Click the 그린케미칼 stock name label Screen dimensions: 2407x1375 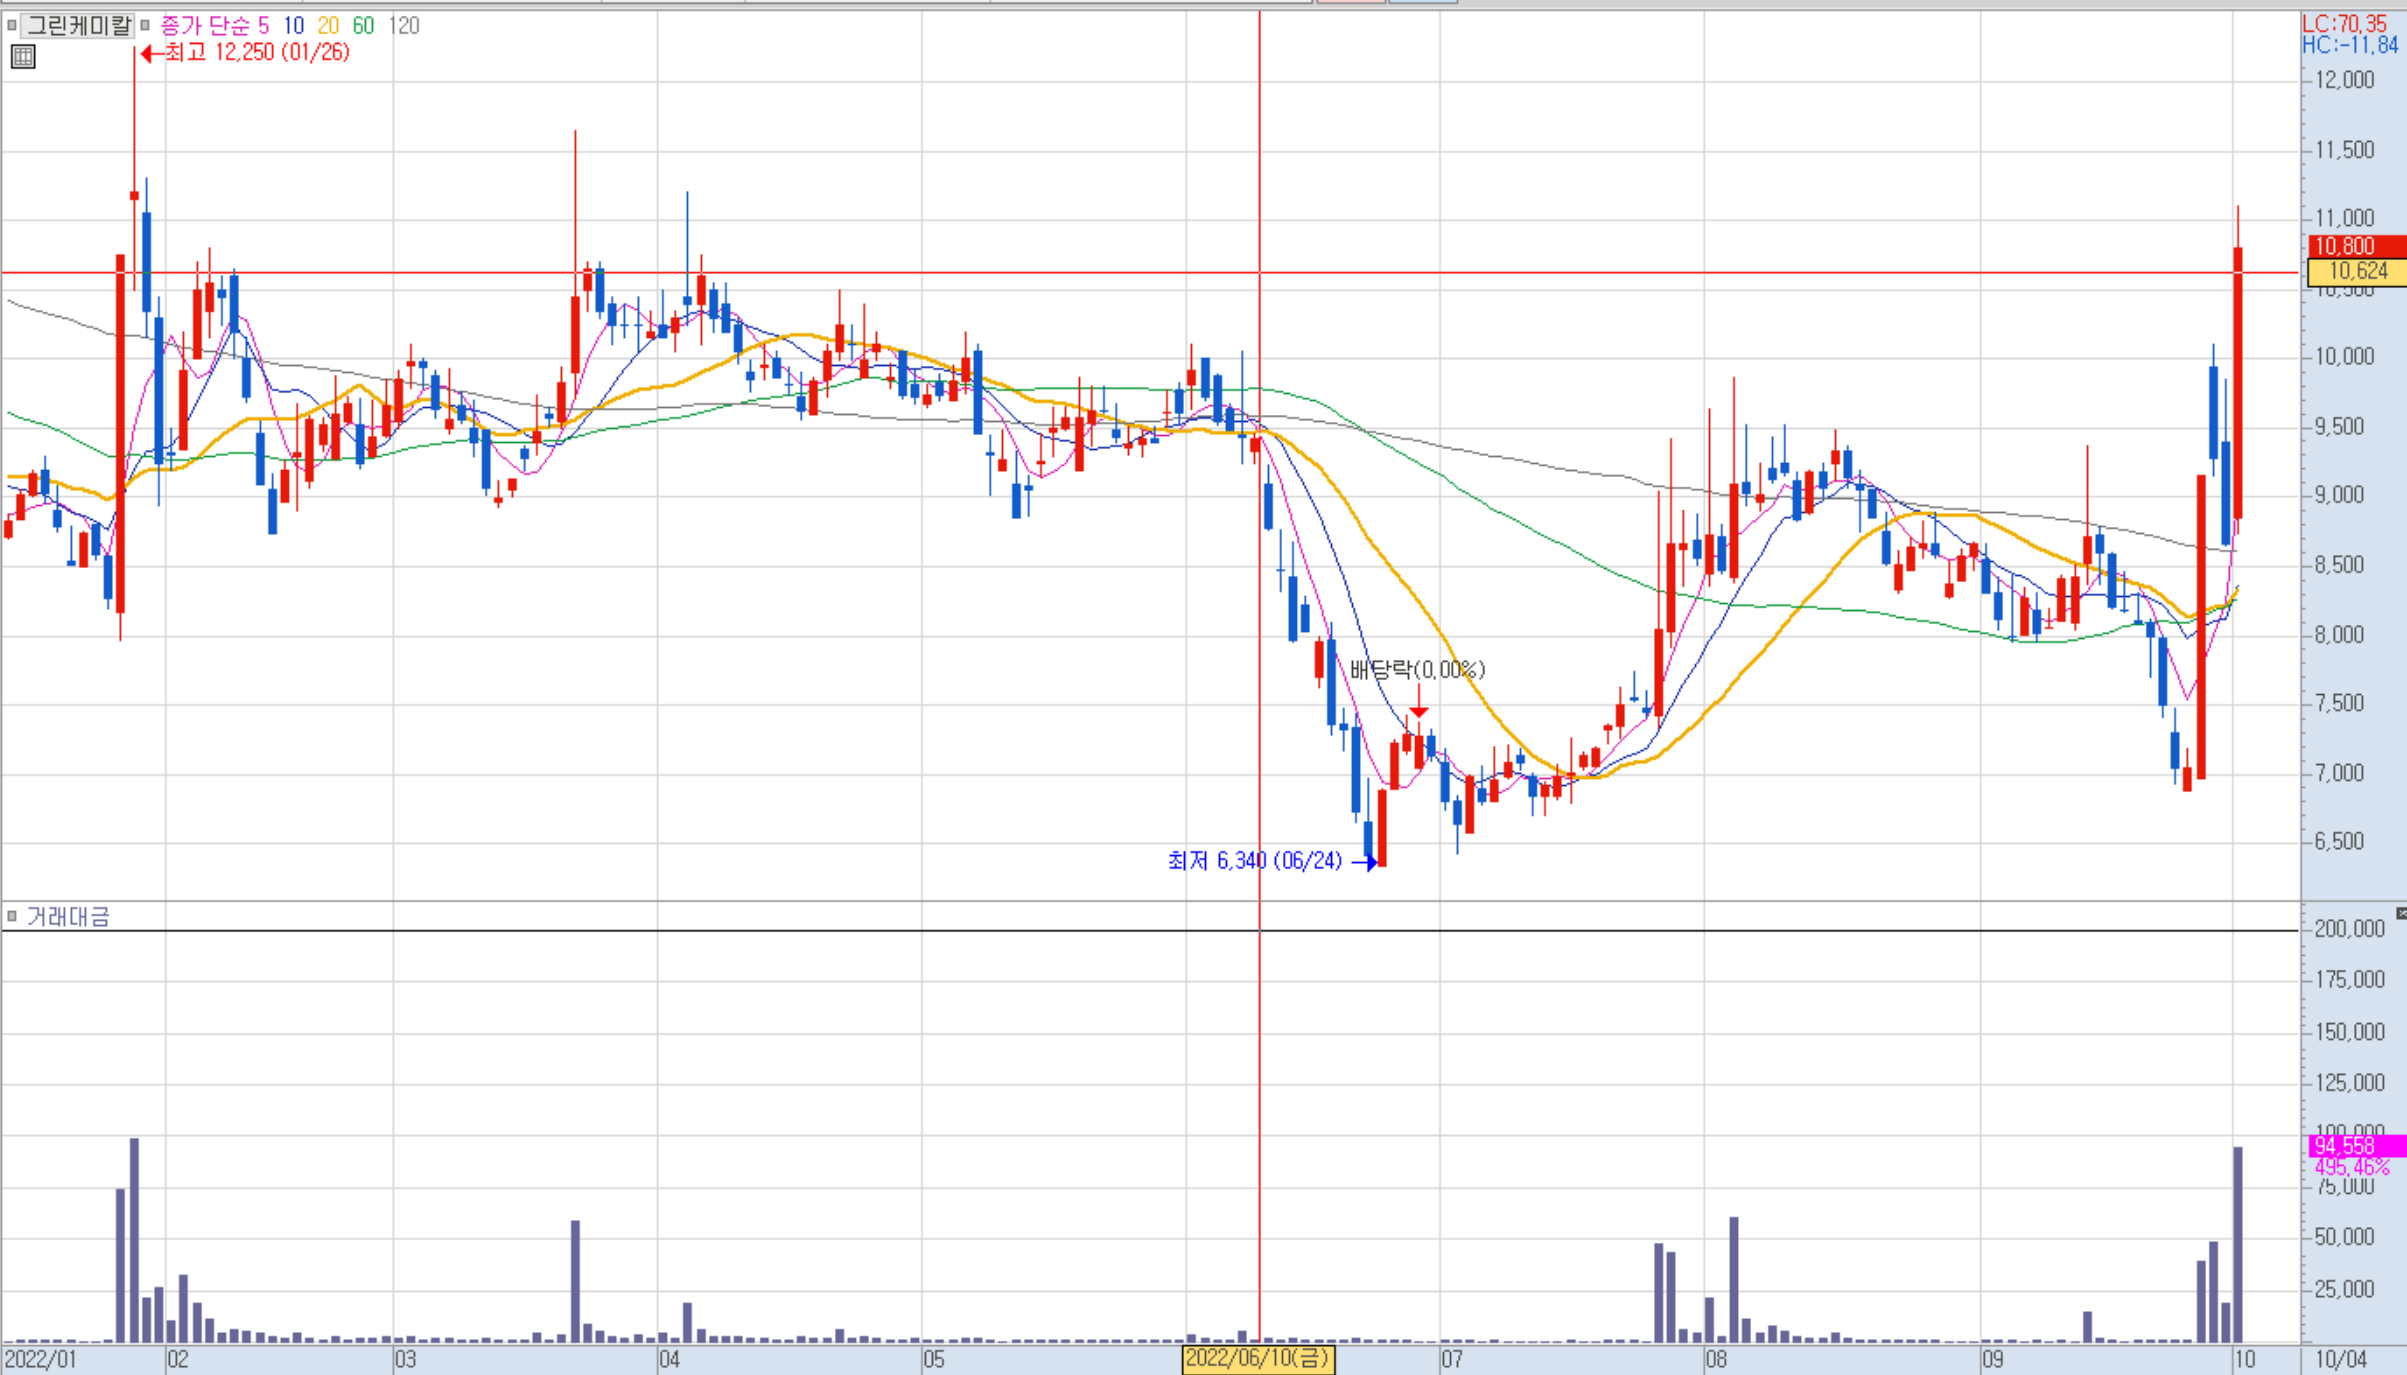78,25
